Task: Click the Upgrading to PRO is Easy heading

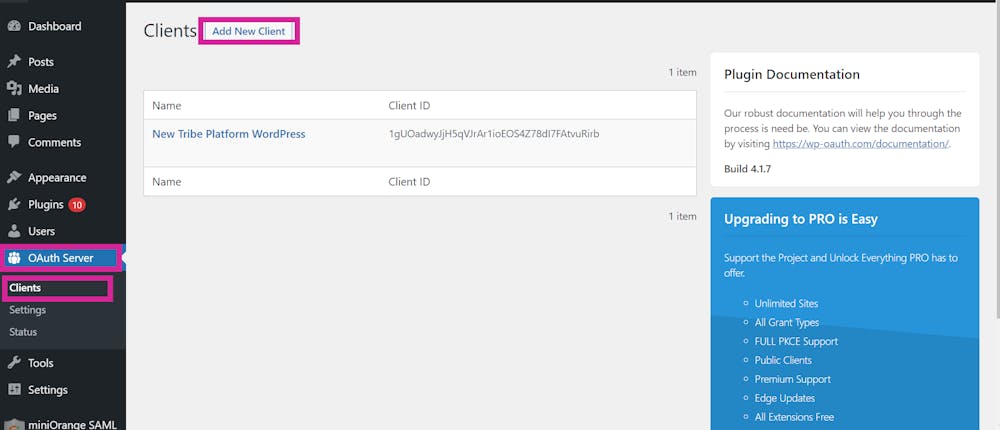Action: (801, 219)
